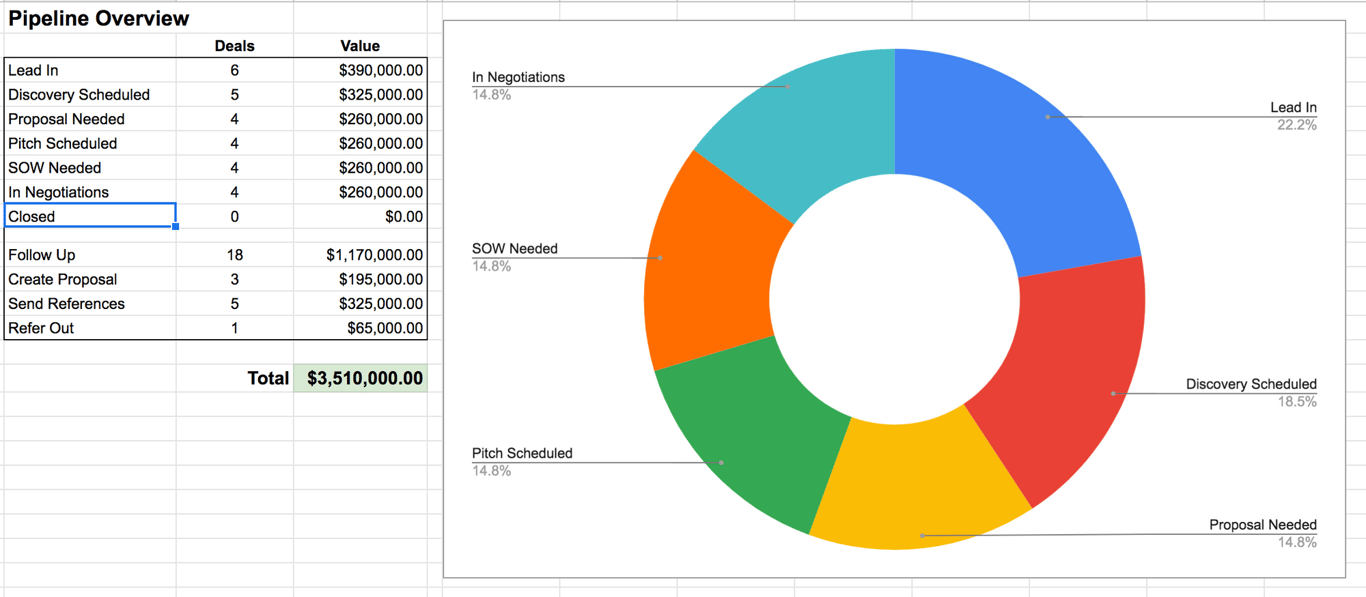The height and width of the screenshot is (597, 1366).
Task: Select the $0.00 Closed value cell
Action: (x=360, y=216)
